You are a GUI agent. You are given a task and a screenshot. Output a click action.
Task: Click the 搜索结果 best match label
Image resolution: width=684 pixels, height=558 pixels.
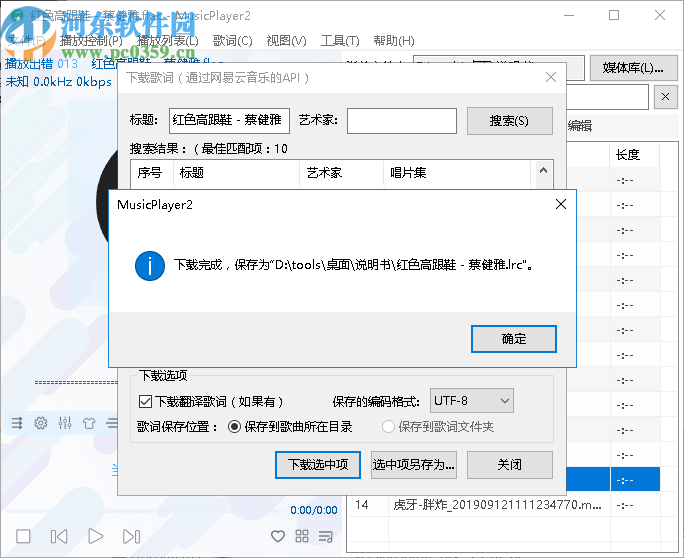[209, 149]
